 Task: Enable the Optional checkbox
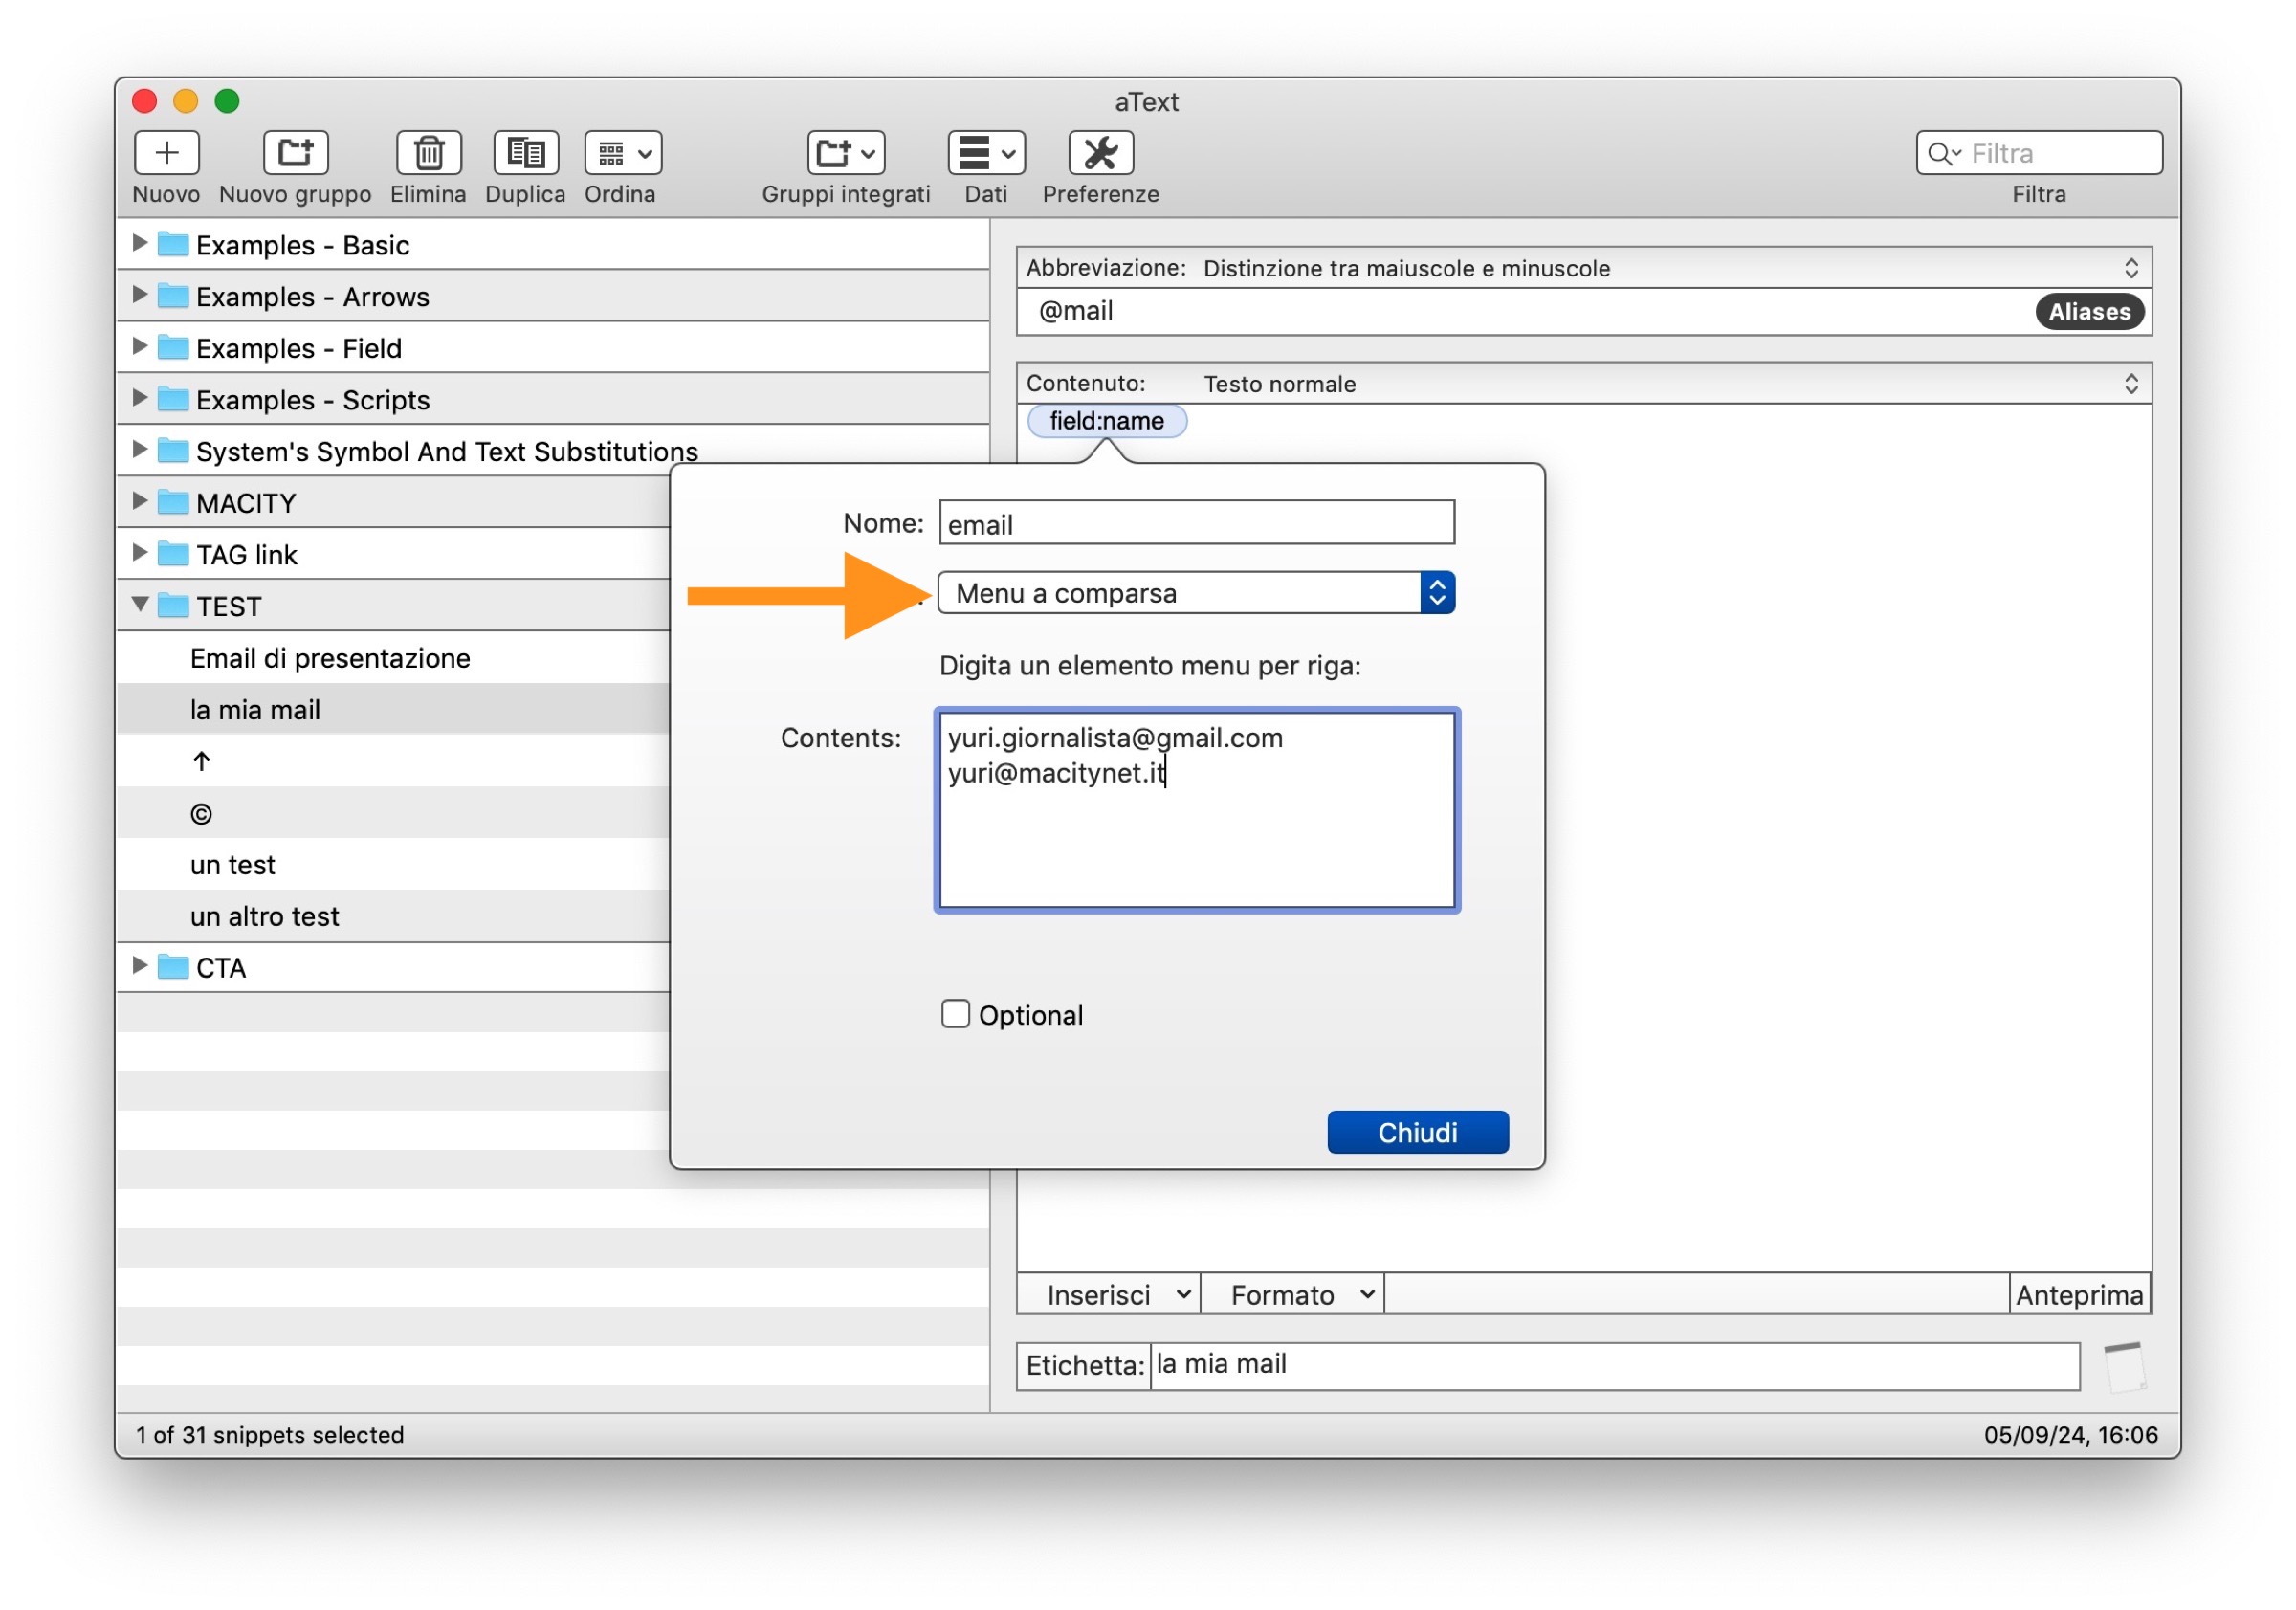[955, 1014]
